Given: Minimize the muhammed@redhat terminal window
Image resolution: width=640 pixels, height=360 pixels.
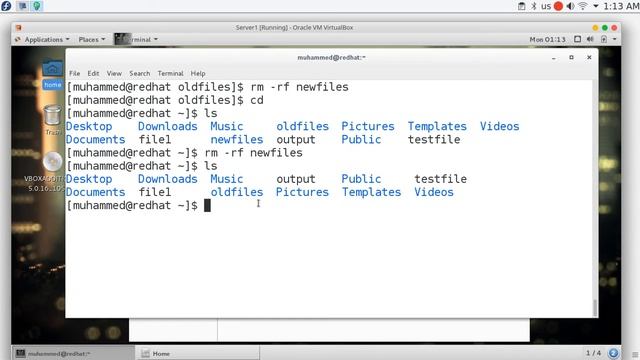Looking at the screenshot, I should coord(553,58).
